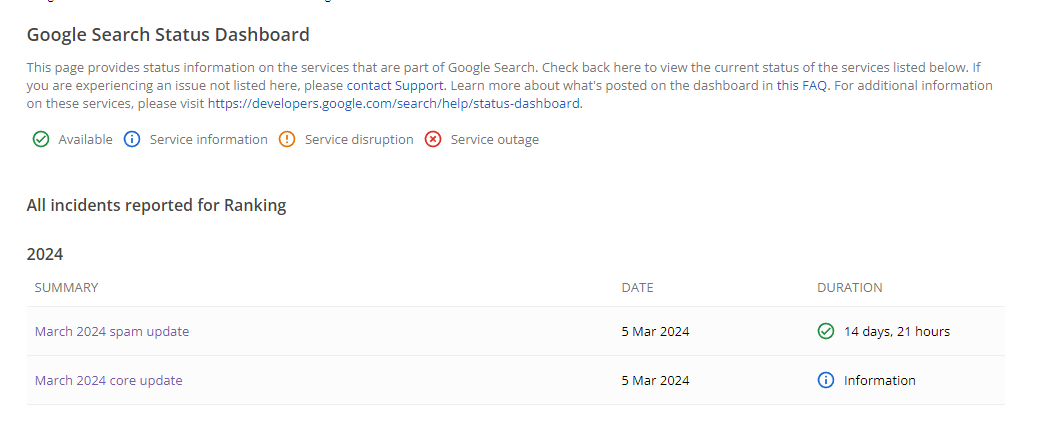The height and width of the screenshot is (422, 1059).
Task: Open the March 2024 core update incident
Action: pos(108,380)
